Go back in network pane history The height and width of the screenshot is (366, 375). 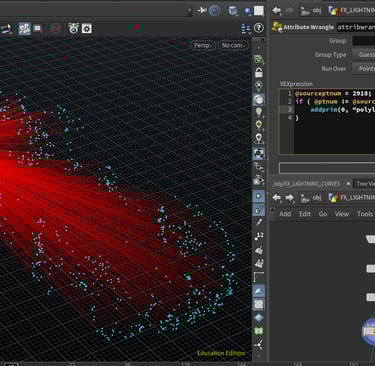[276, 198]
